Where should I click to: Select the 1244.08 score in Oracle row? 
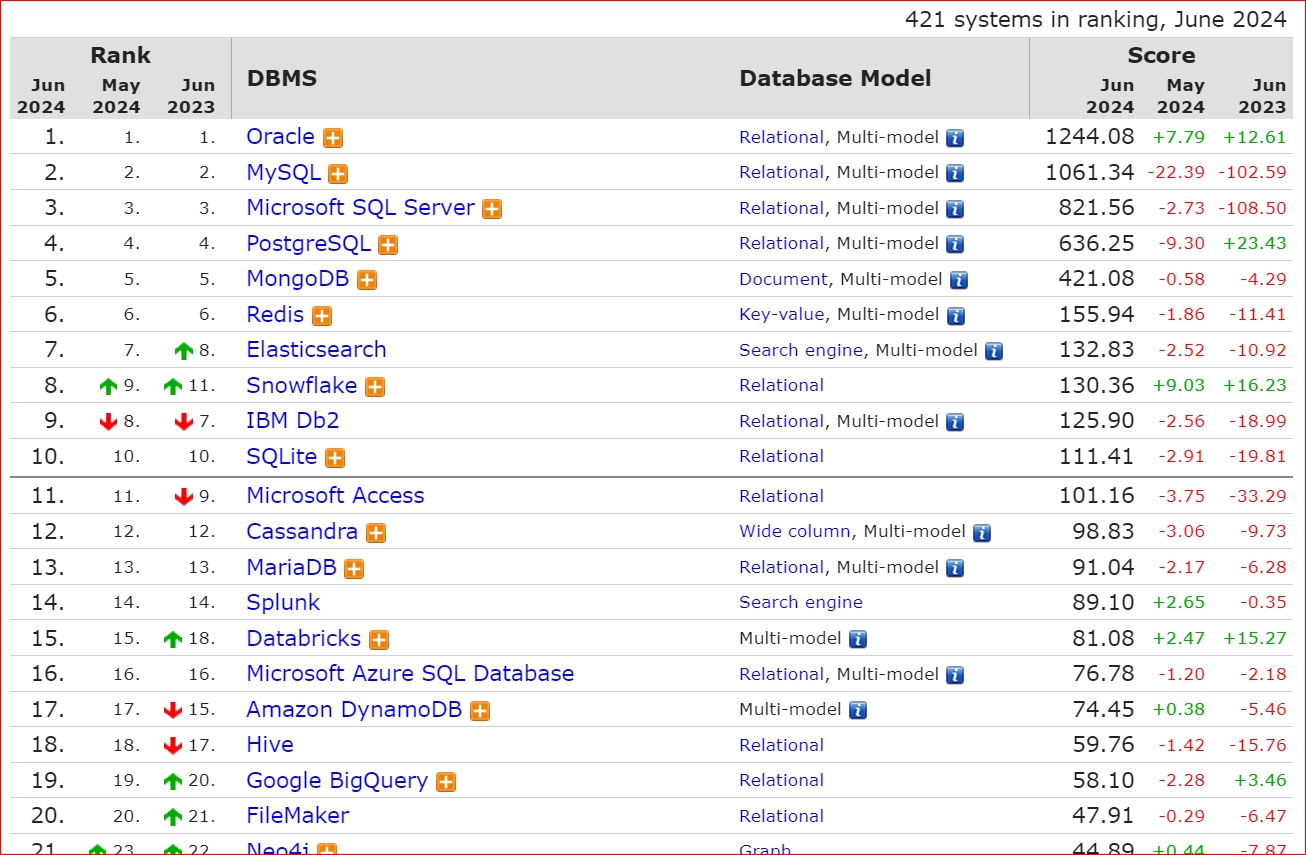[1090, 137]
